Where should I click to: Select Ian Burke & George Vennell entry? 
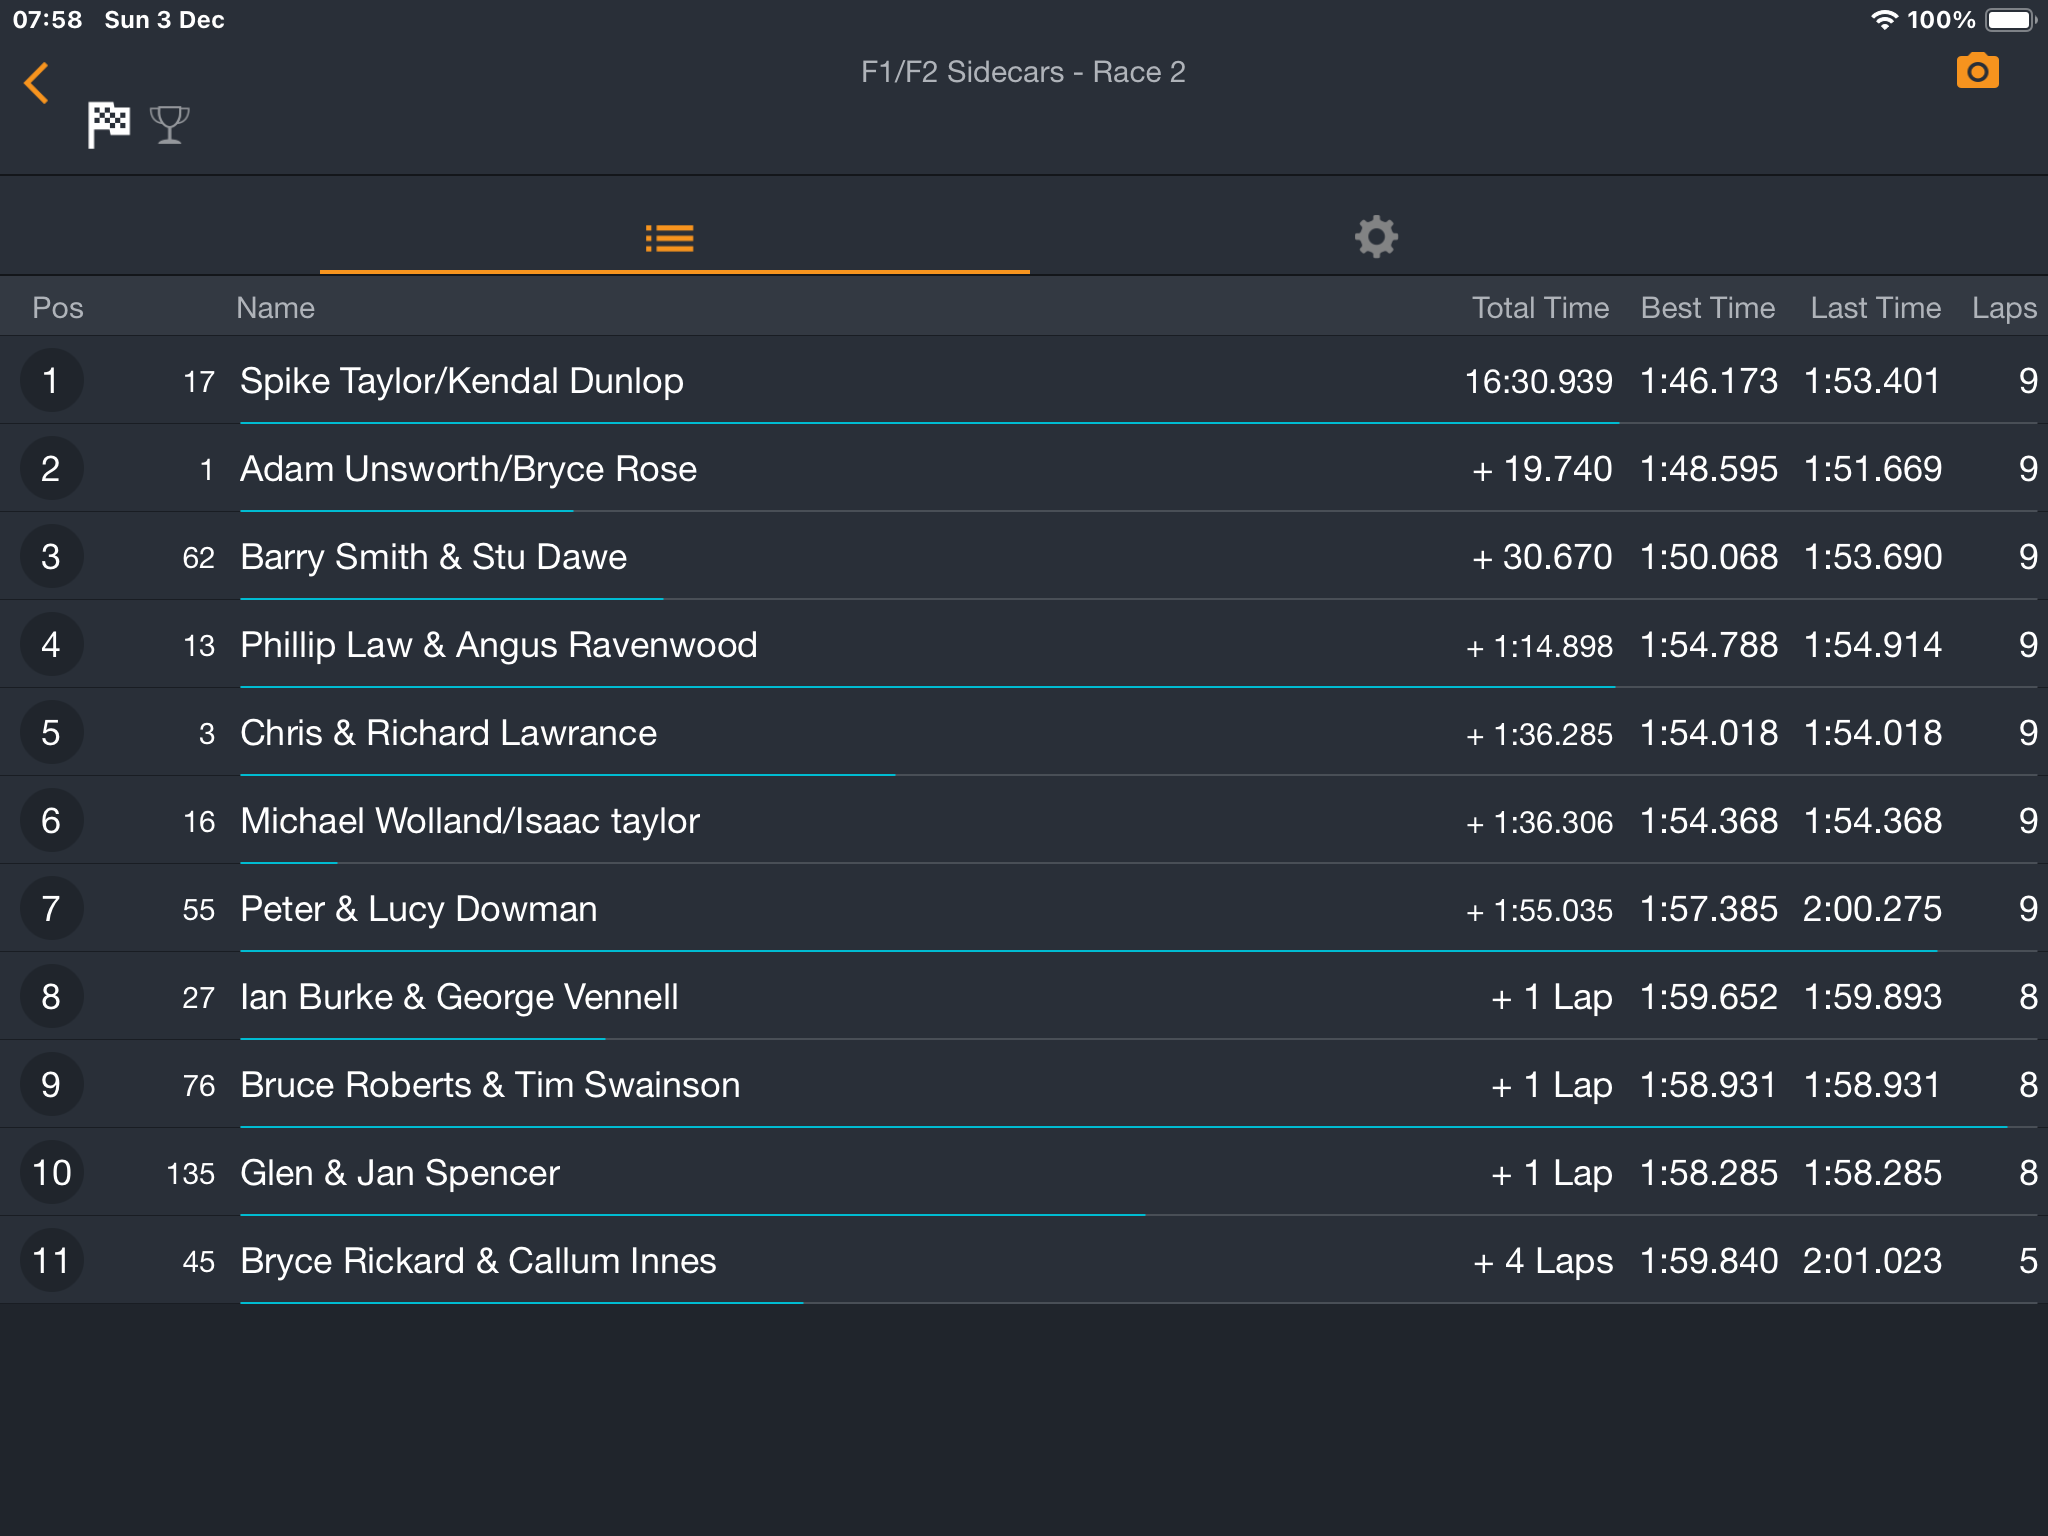click(1024, 996)
